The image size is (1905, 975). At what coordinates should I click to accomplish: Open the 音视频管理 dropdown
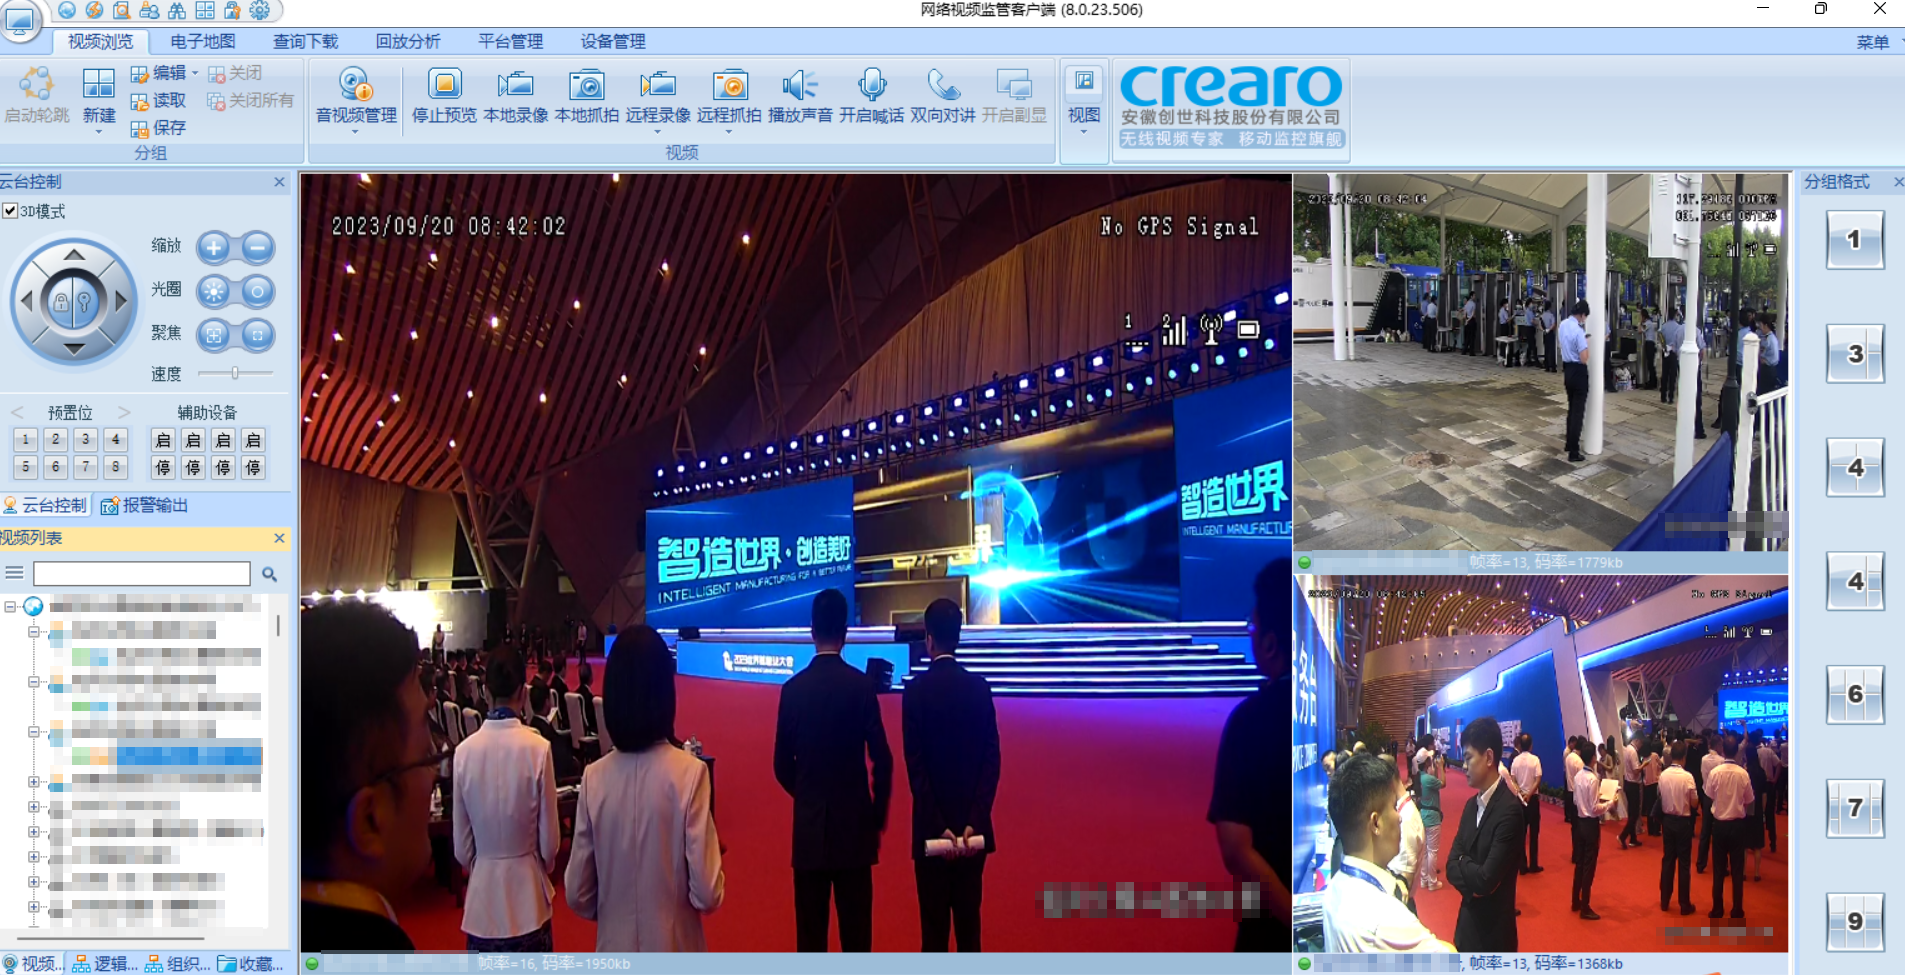[x=356, y=131]
